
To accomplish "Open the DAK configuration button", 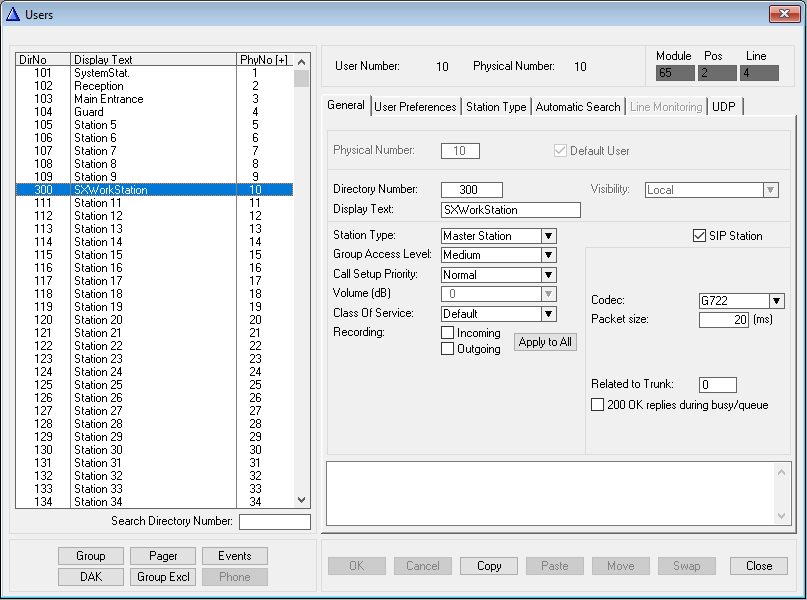I will tap(90, 577).
